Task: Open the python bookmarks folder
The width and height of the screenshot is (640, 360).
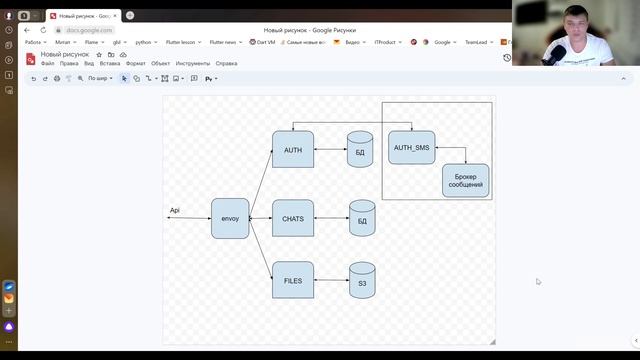Action: [x=146, y=42]
